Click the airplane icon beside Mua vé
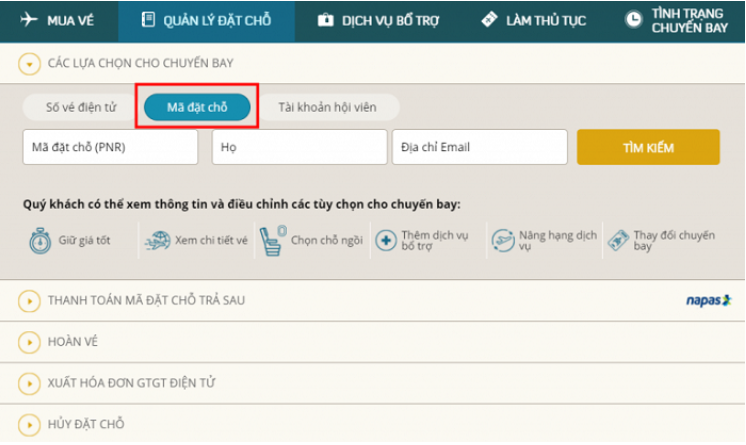 coord(26,20)
